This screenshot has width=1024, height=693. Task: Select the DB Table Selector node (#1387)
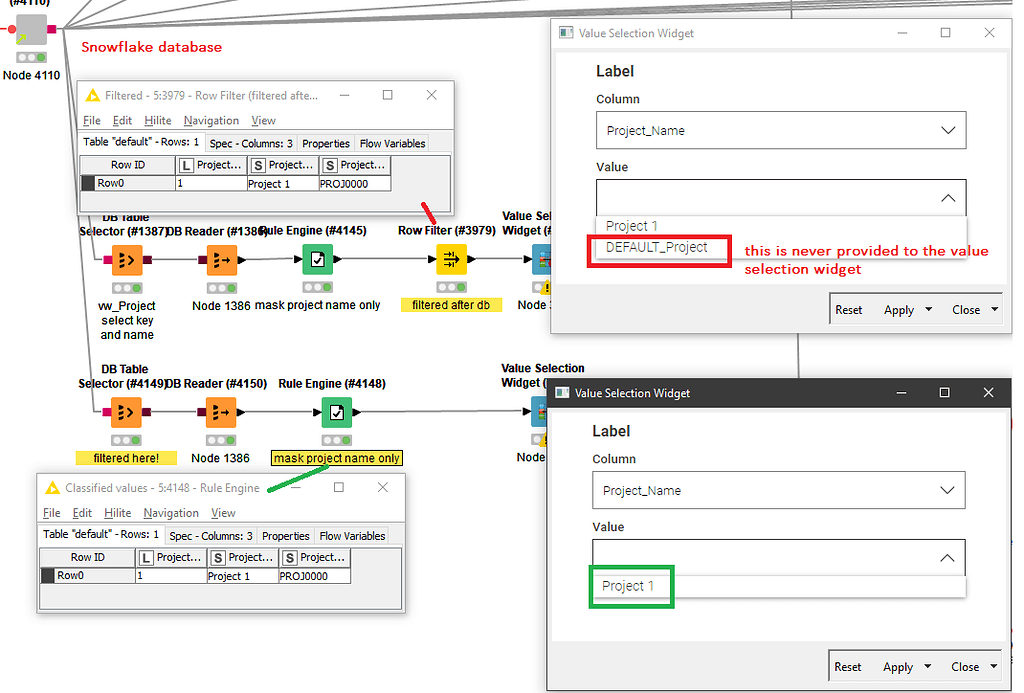point(125,260)
